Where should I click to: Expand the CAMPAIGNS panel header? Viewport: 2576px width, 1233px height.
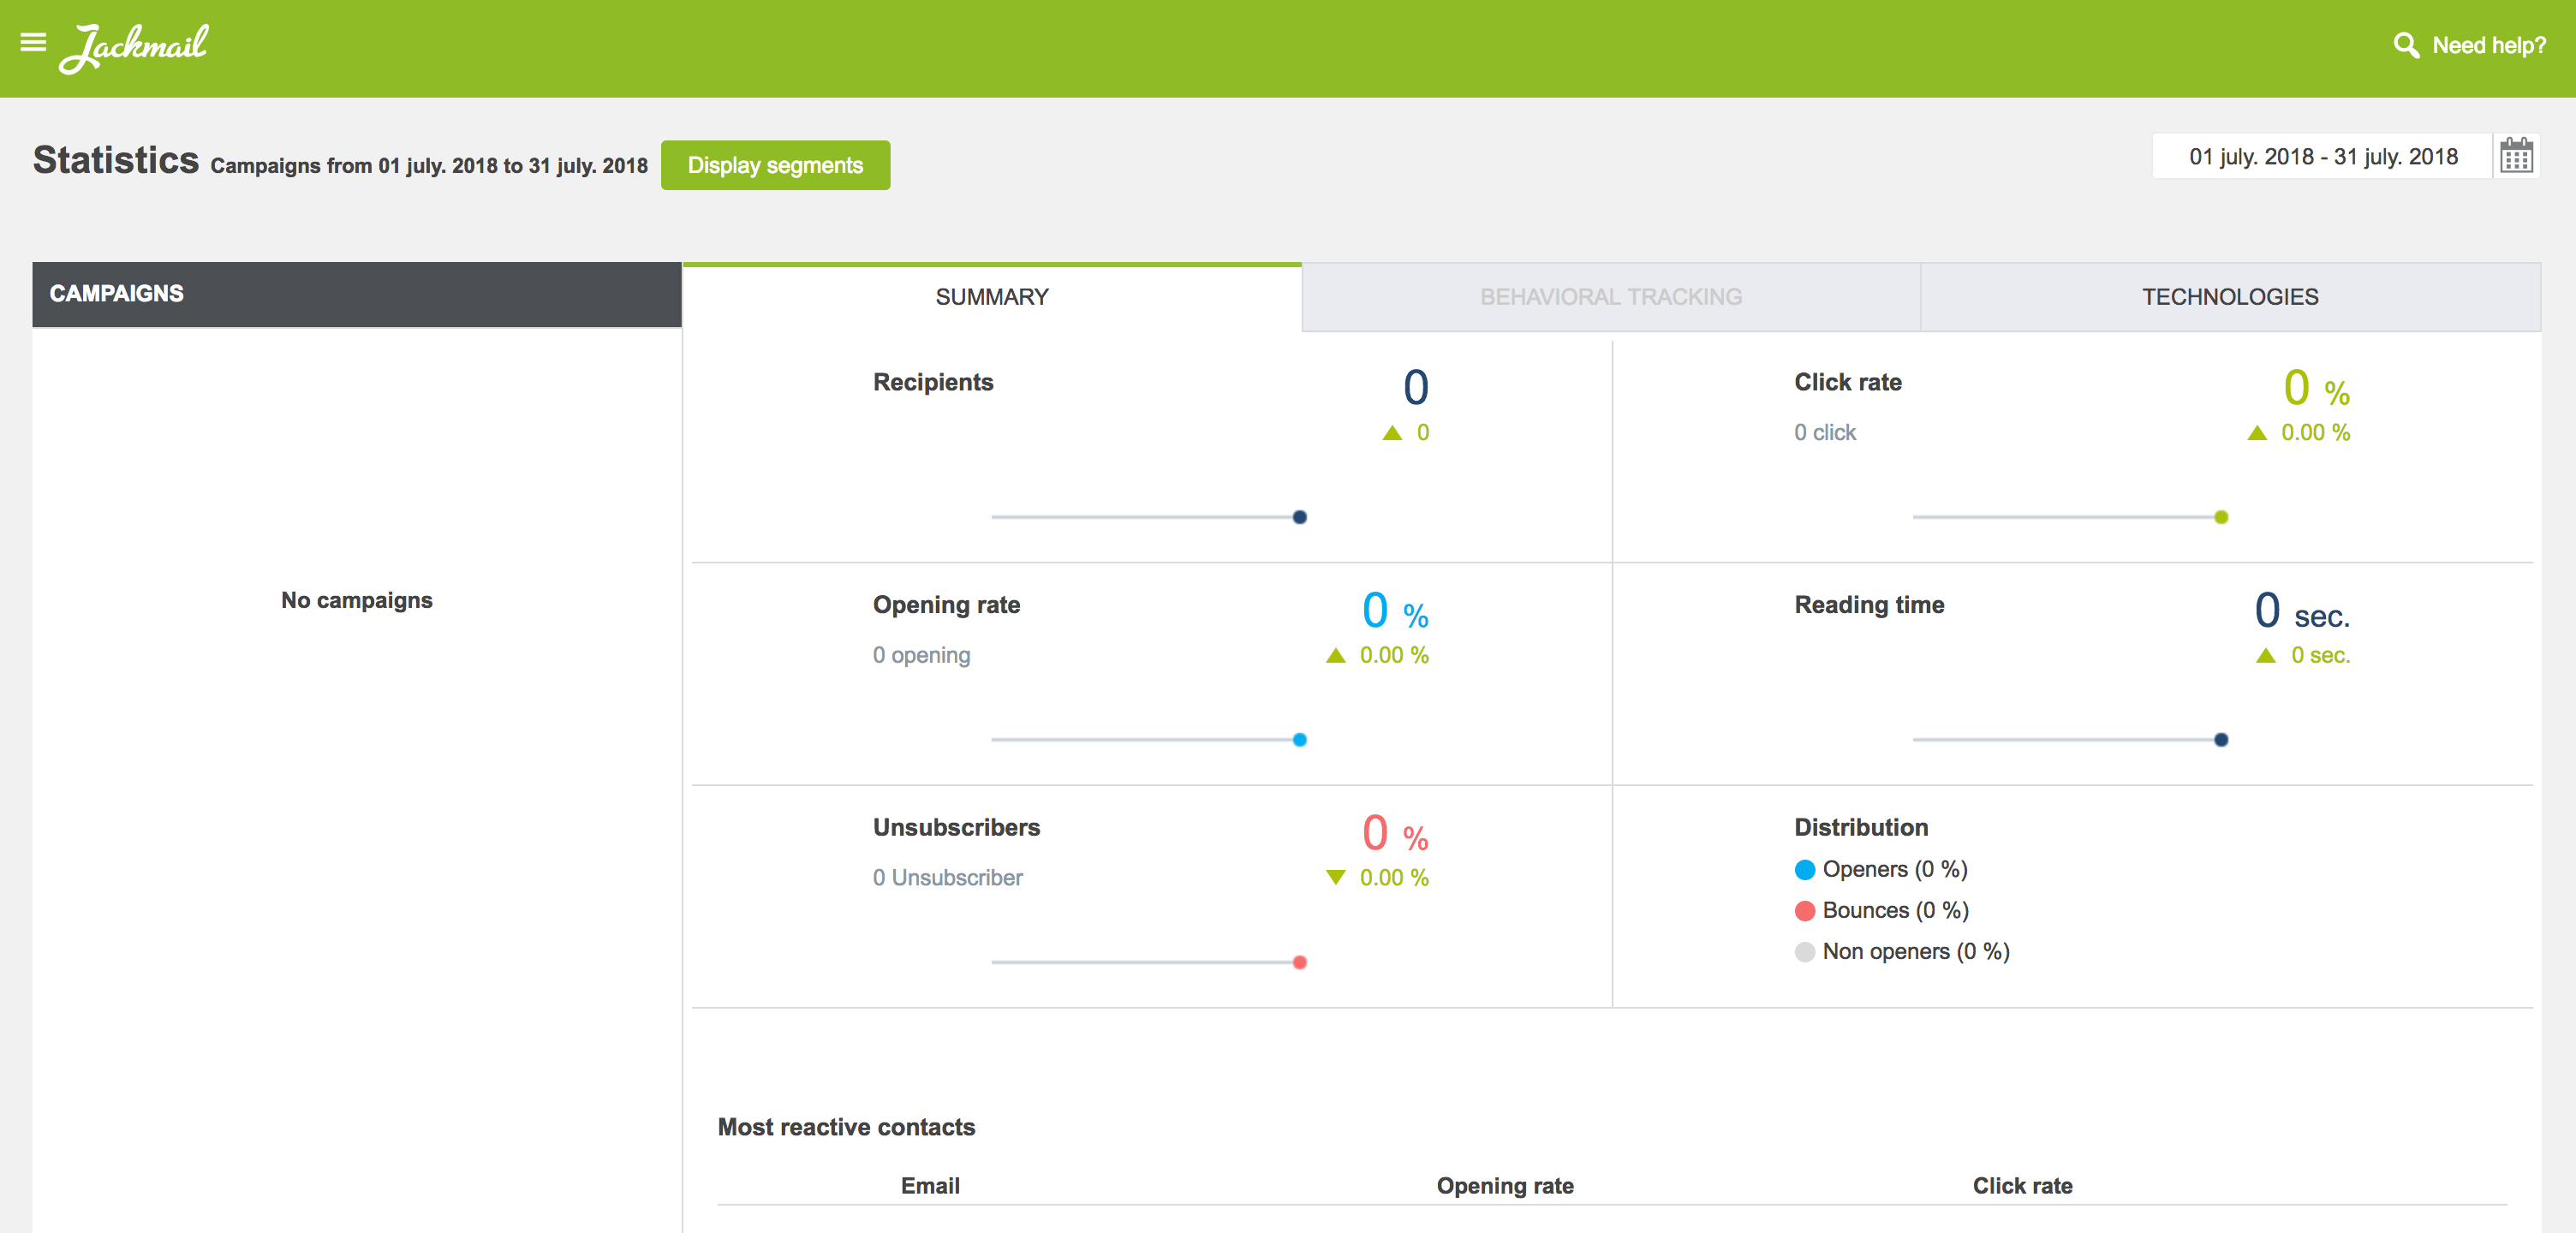[x=117, y=293]
